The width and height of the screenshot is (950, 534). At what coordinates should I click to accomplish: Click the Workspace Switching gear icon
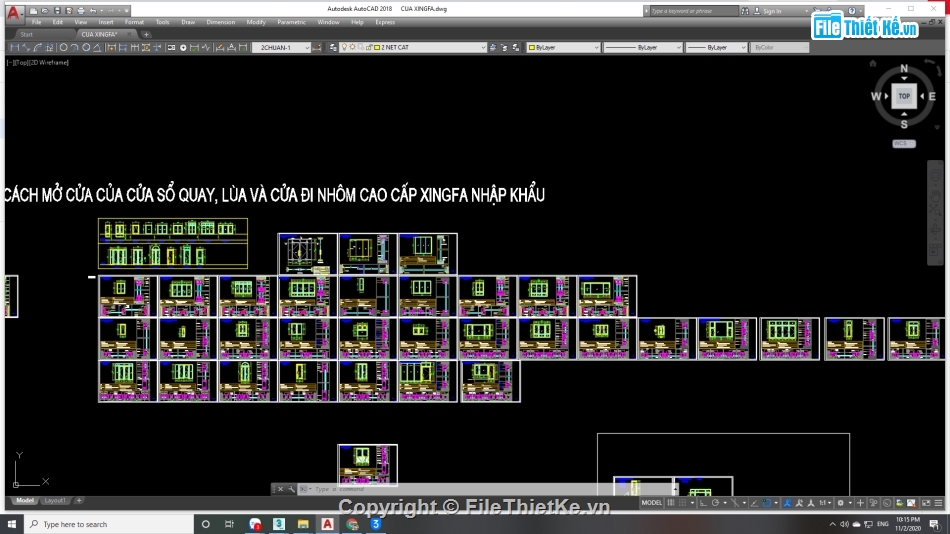pos(840,503)
